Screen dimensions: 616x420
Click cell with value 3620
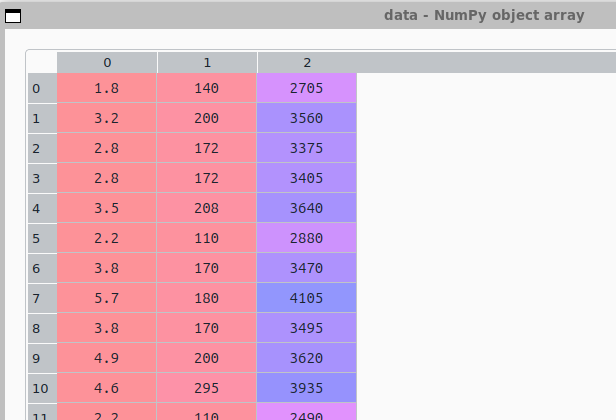(x=307, y=358)
